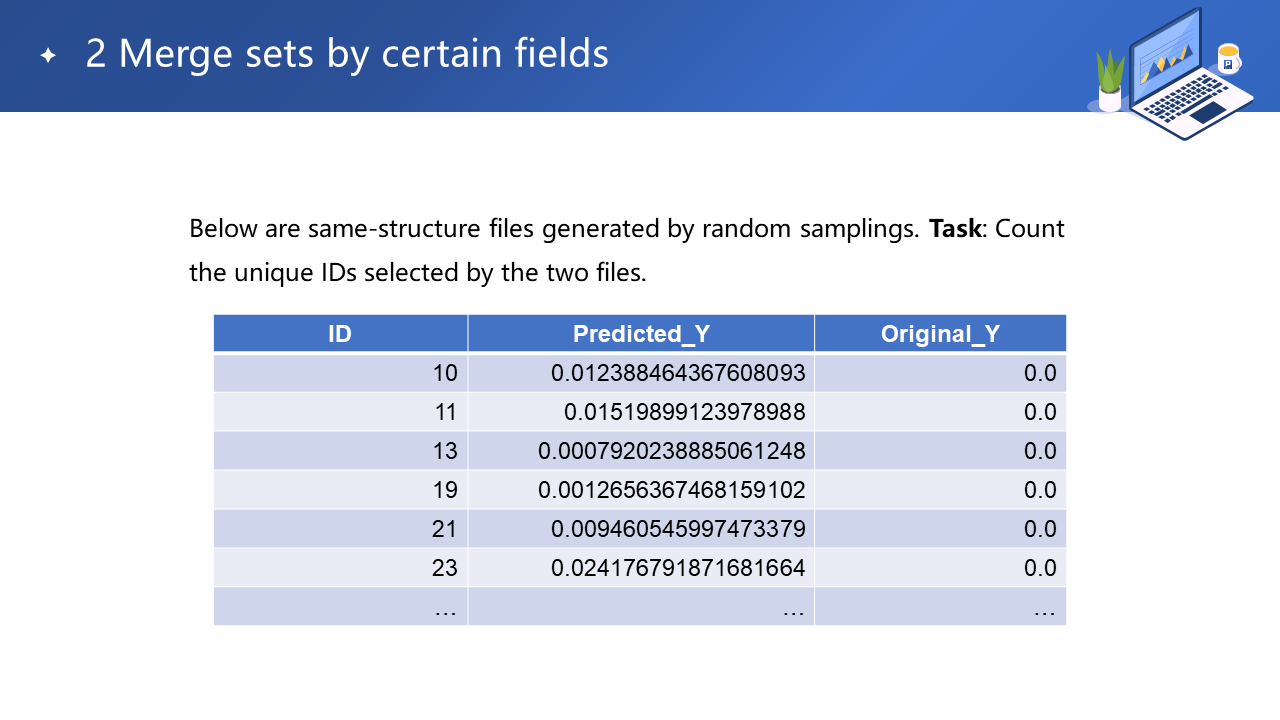Screen dimensions: 1280x720
Task: Select the Predicted_Y column header
Action: tap(641, 334)
